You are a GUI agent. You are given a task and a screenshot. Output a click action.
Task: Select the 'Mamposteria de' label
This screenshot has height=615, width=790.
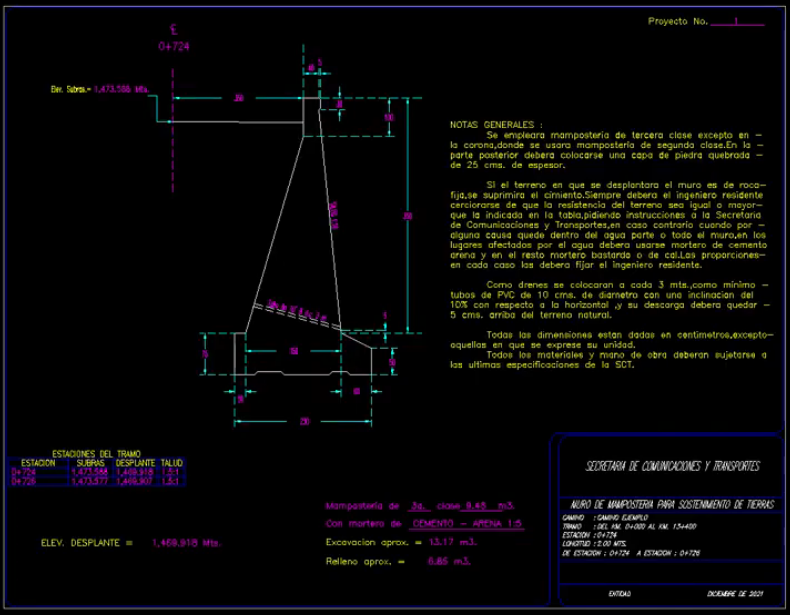pos(362,506)
